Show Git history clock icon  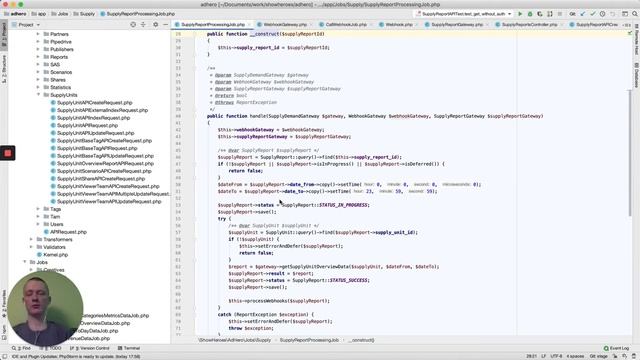point(602,14)
